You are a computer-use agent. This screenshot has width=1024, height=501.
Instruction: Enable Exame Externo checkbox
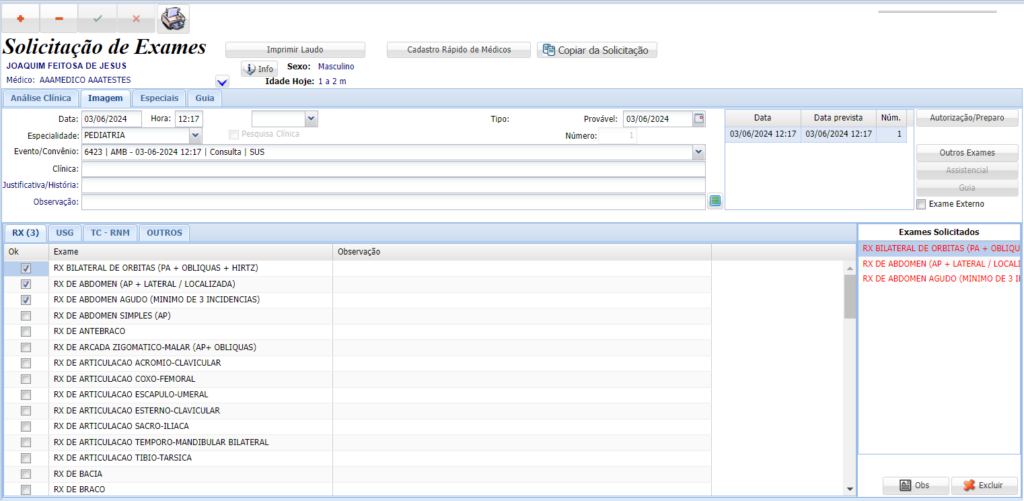tap(921, 204)
